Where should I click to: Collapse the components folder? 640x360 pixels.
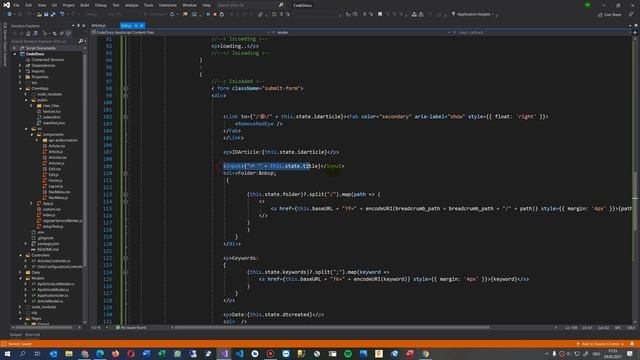click(x=31, y=134)
